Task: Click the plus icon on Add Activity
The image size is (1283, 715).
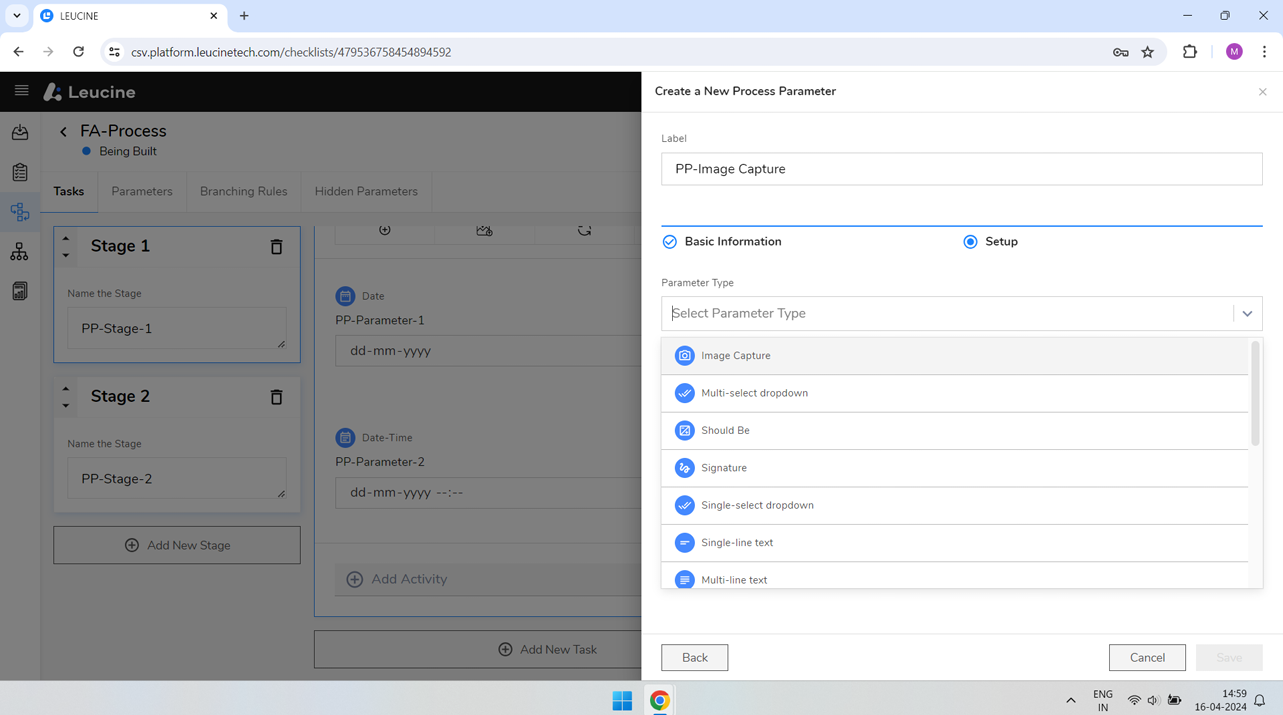Action: (x=354, y=579)
